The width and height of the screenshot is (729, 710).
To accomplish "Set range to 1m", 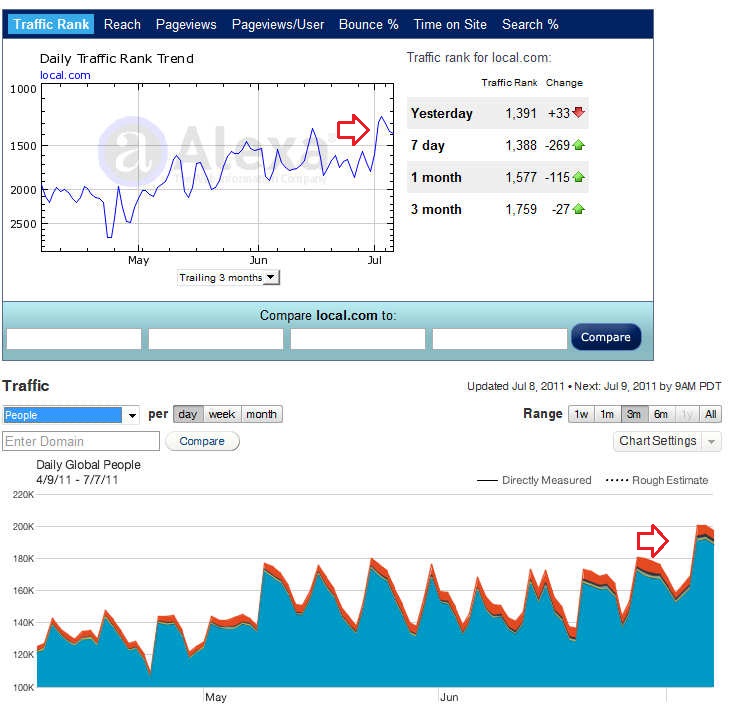I will (x=607, y=414).
